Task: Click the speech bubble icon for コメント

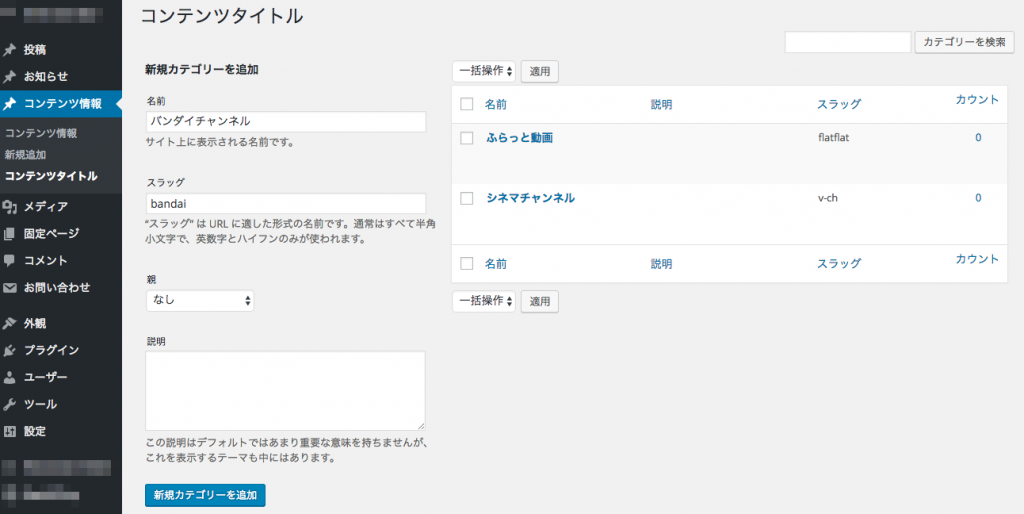Action: [9, 261]
